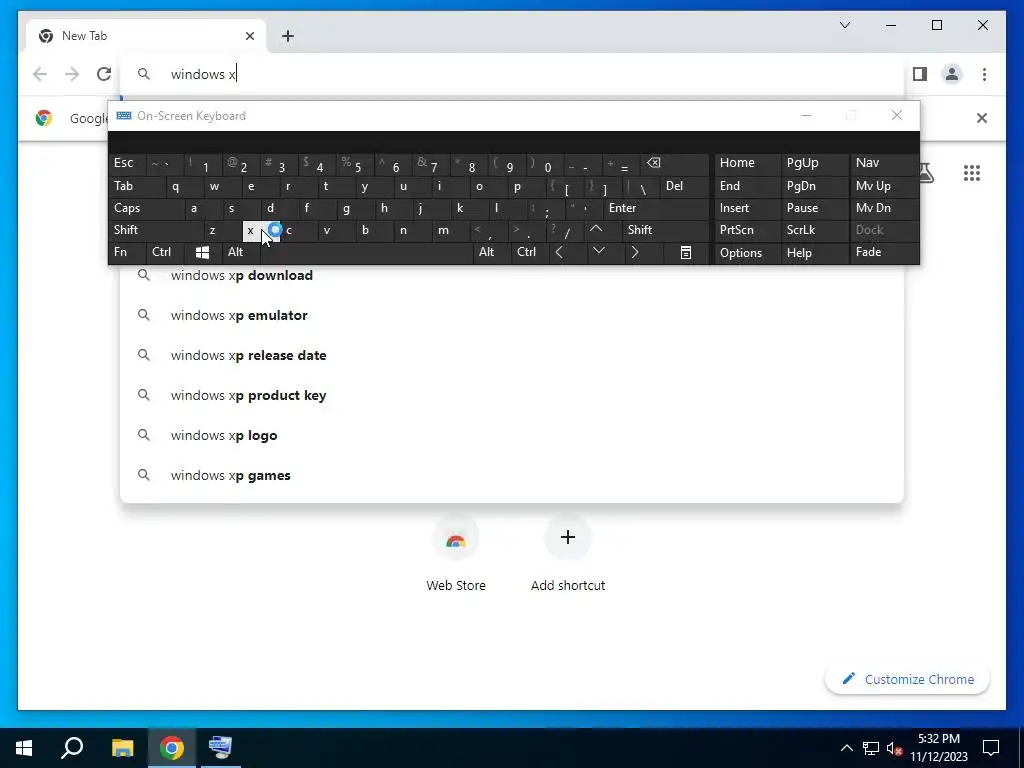
Task: Select suggestion windows xp download
Action: pos(512,276)
